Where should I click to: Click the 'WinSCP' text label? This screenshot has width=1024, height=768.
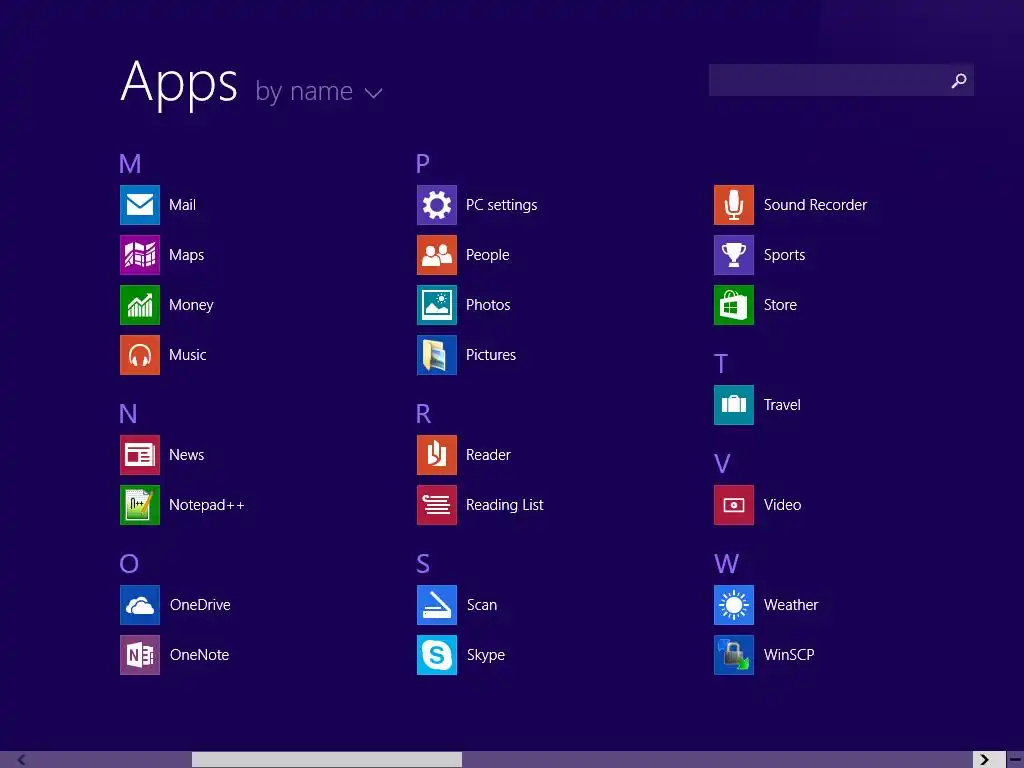(789, 655)
